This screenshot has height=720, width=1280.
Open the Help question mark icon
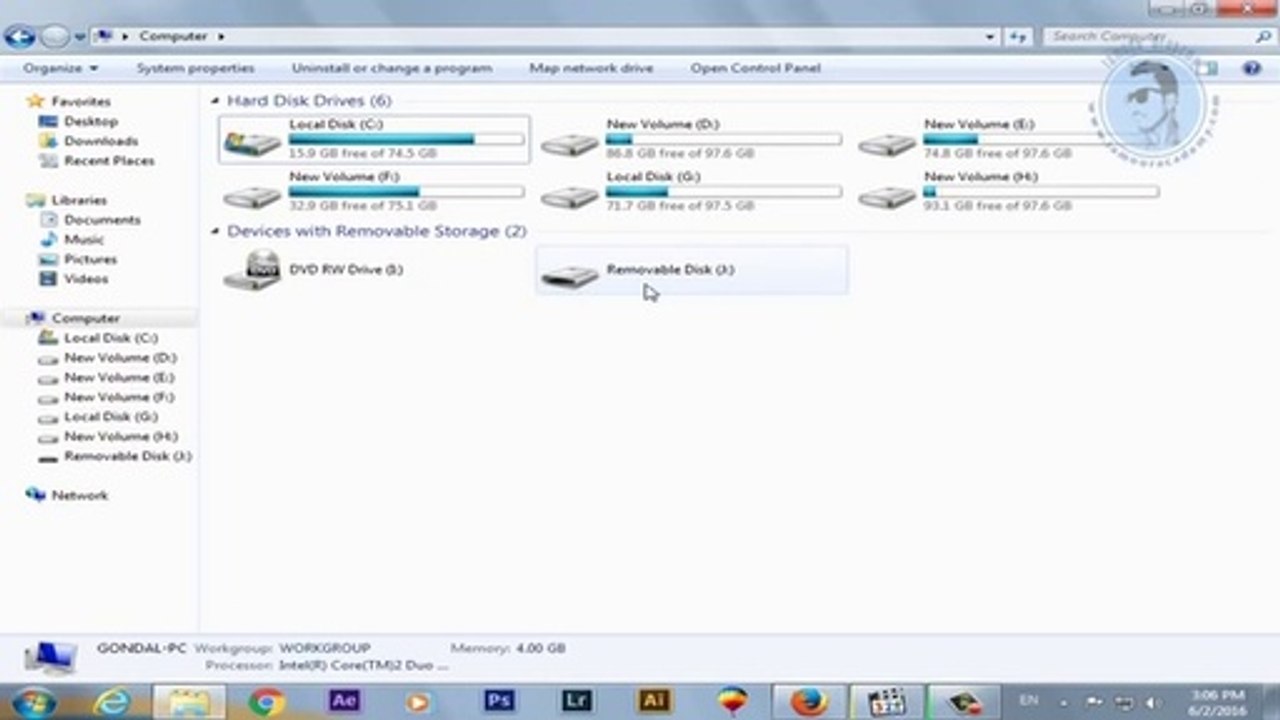click(x=1251, y=68)
